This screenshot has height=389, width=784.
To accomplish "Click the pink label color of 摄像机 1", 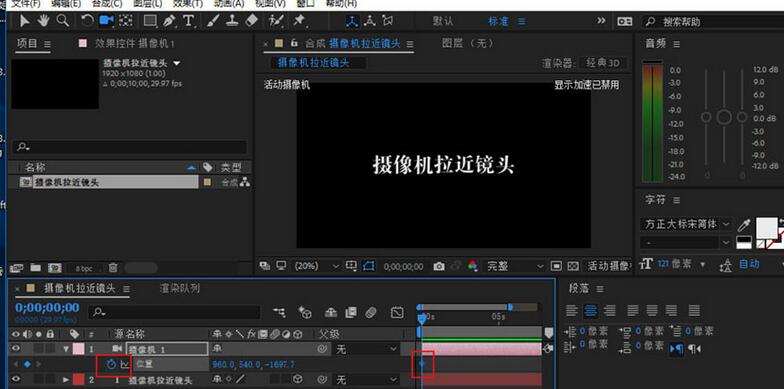I will click(78, 349).
